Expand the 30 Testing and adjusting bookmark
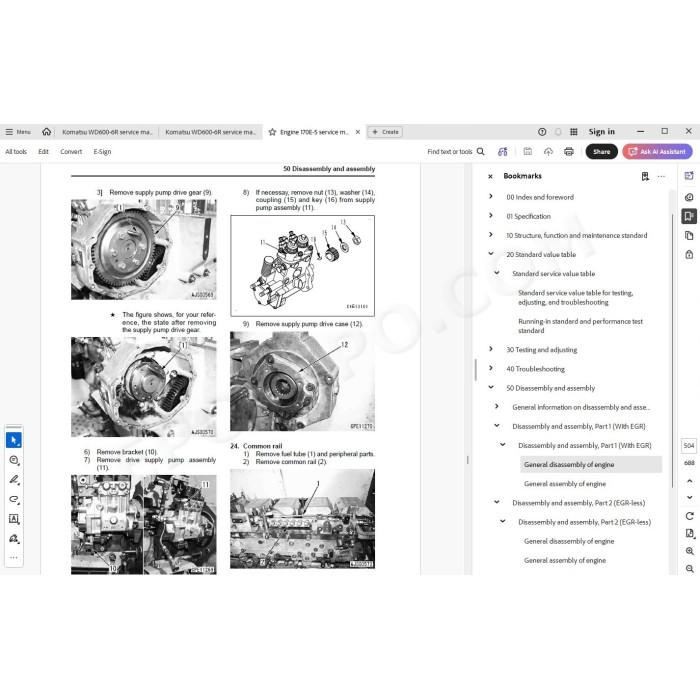 491,349
